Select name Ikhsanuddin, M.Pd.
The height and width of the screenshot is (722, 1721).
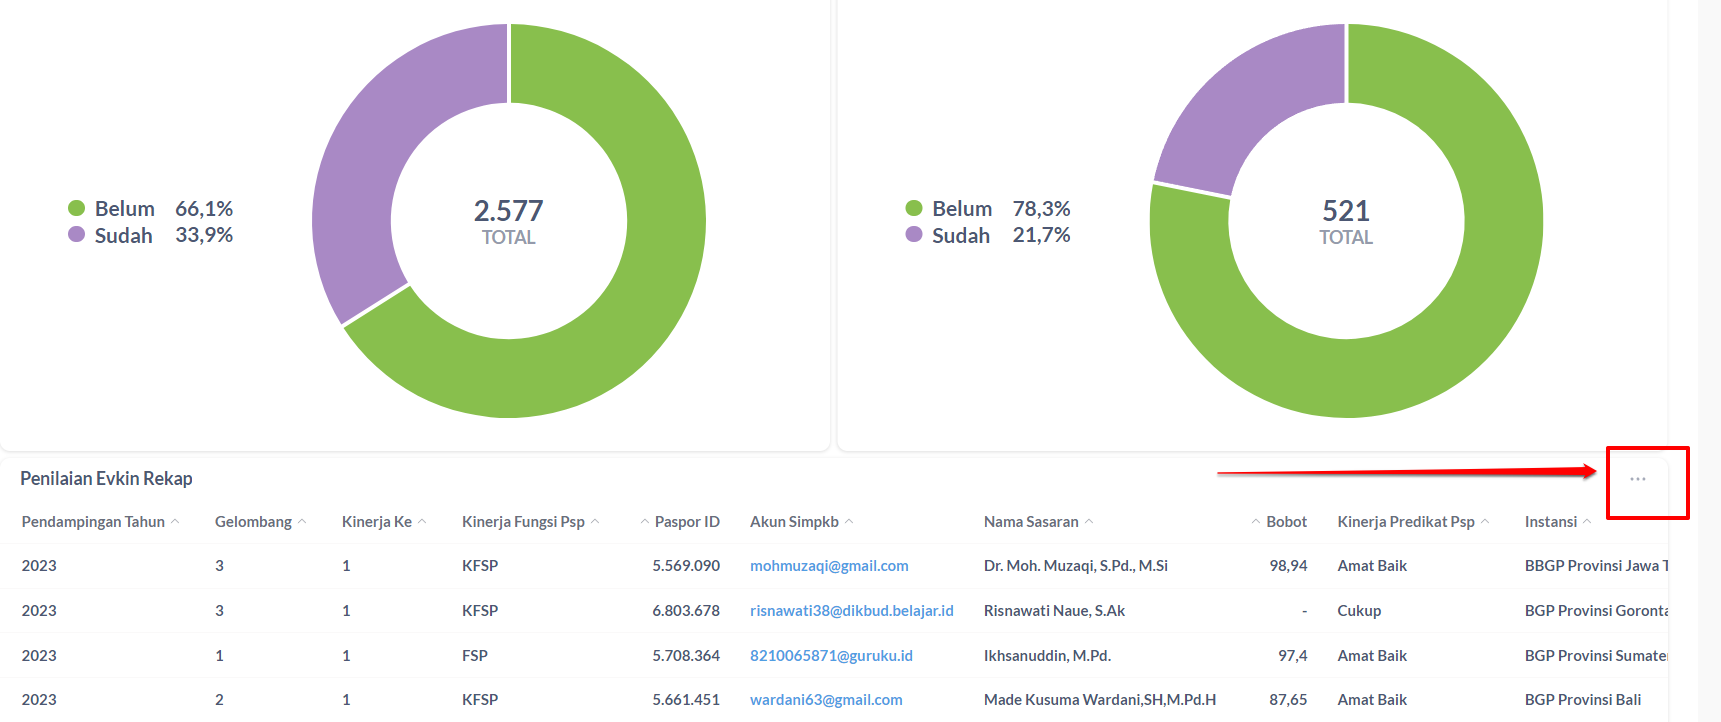coord(1047,656)
